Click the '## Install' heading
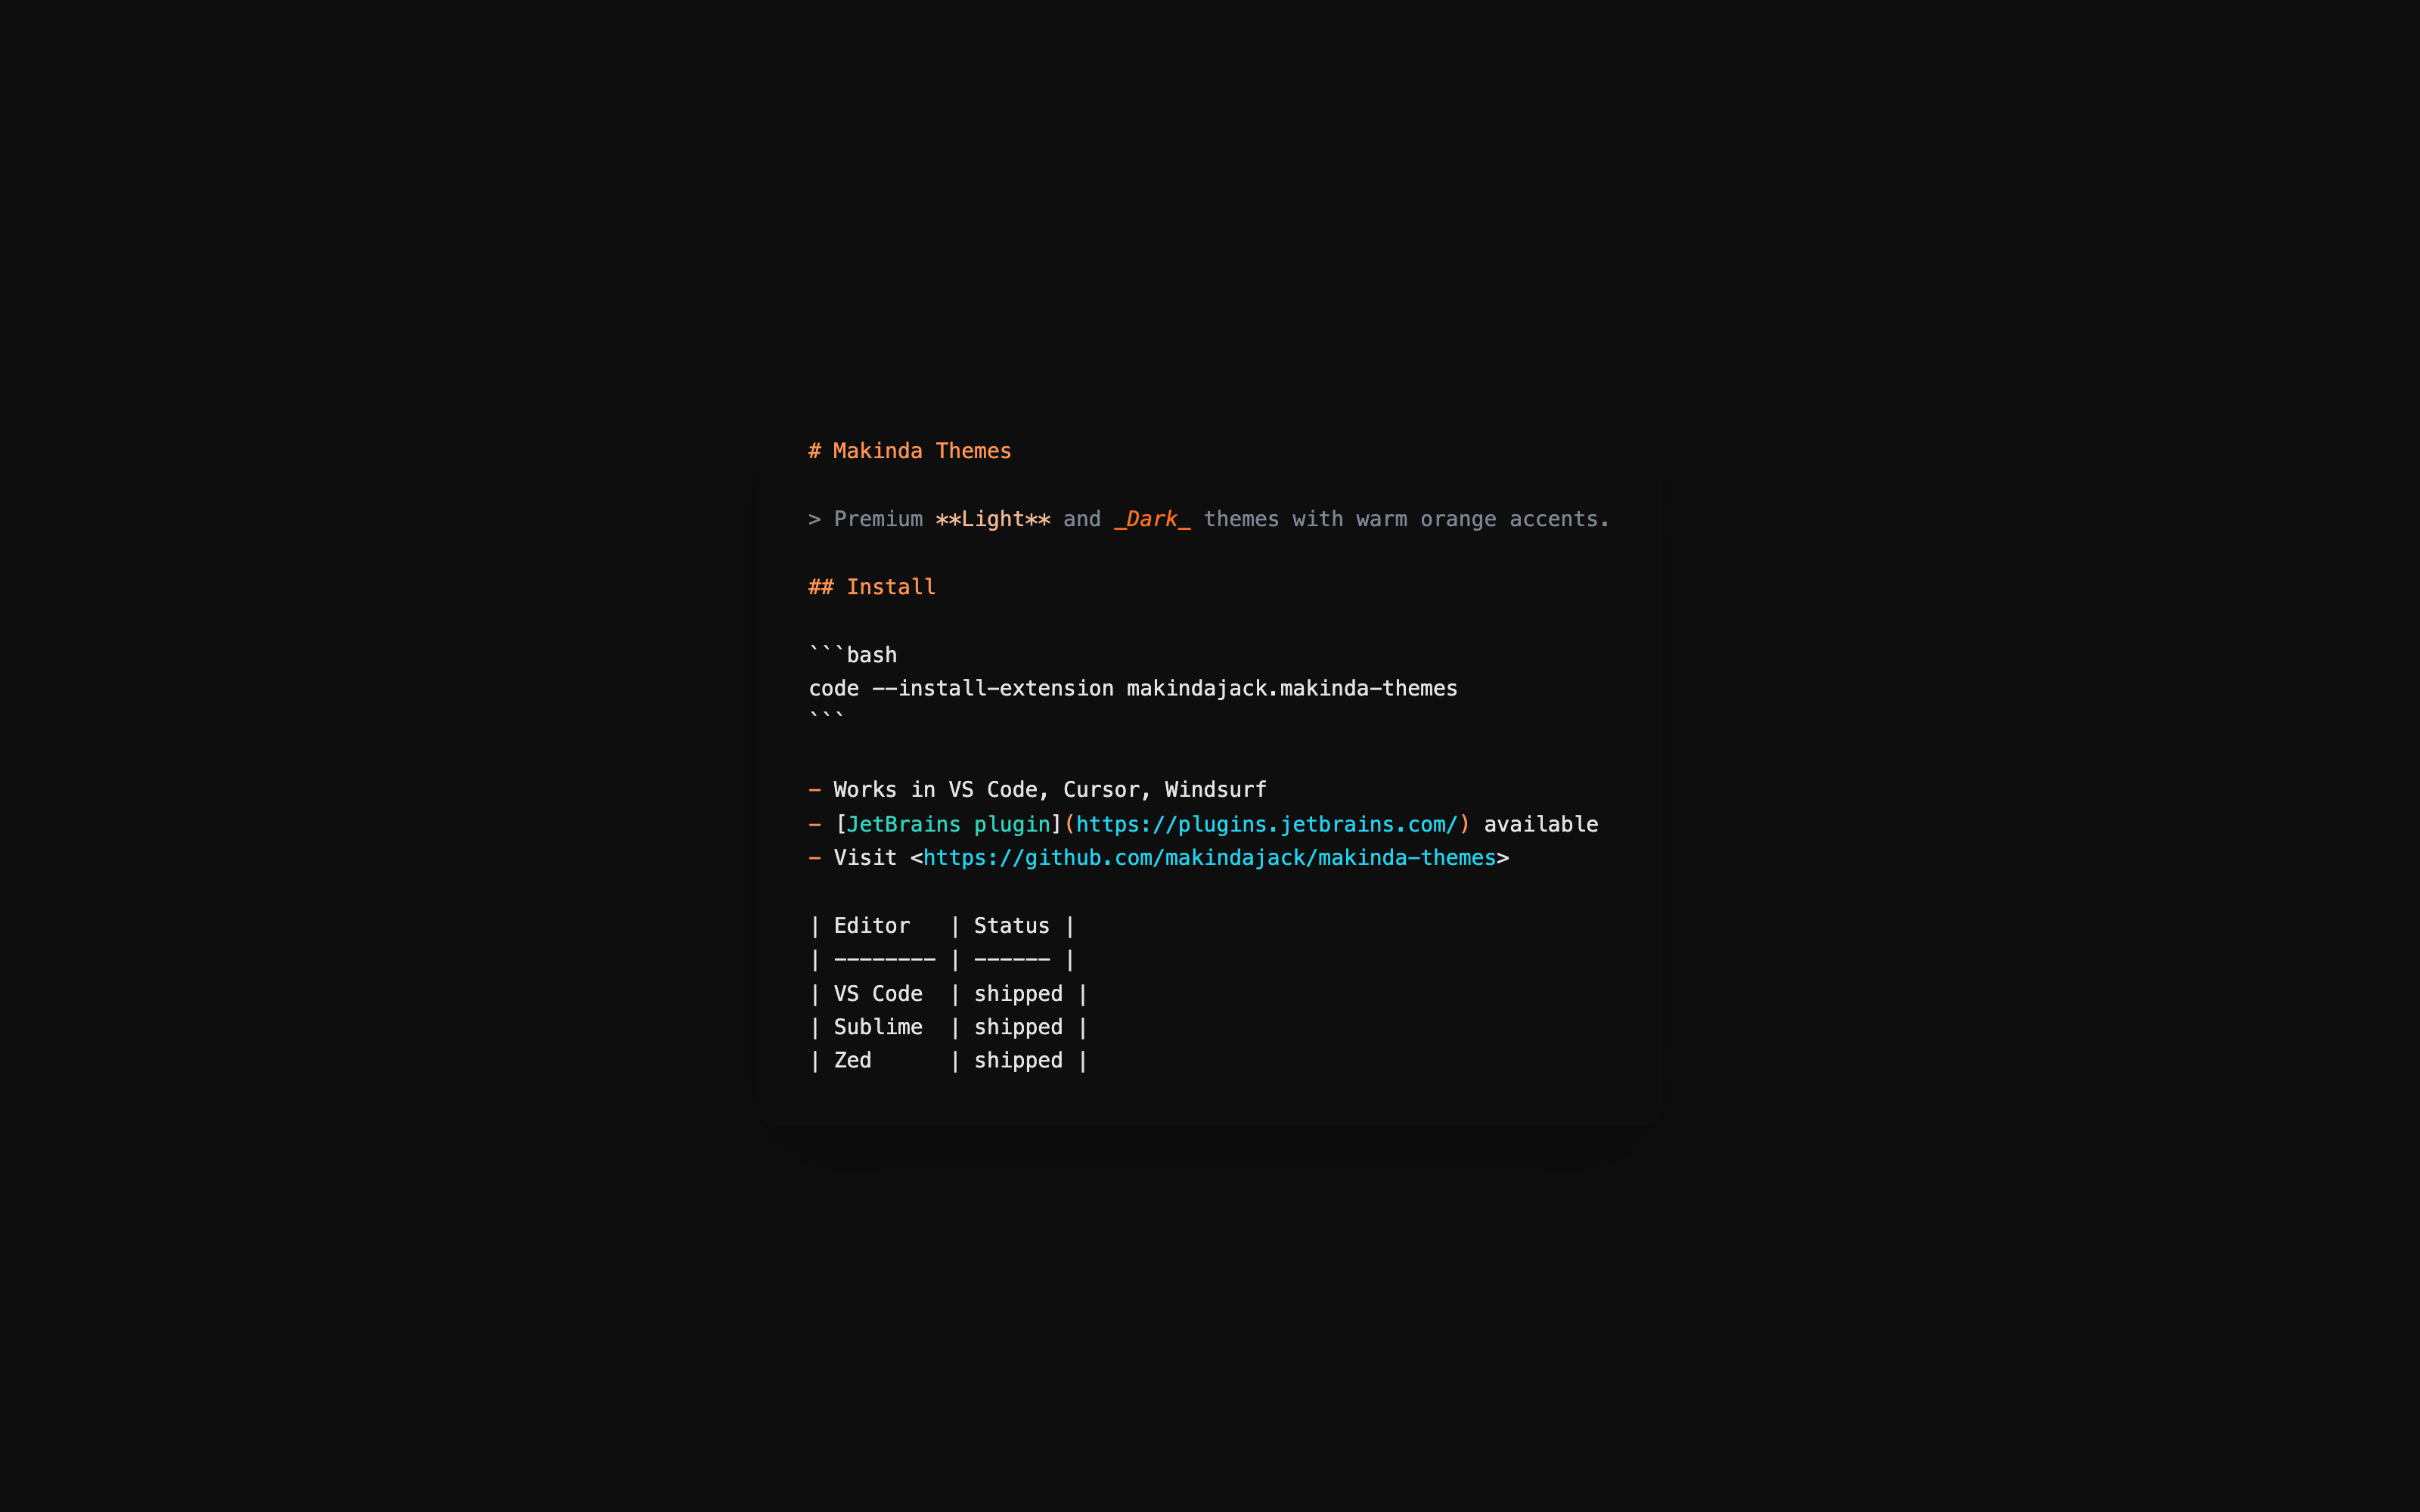This screenshot has height=1512, width=2420. [872, 587]
